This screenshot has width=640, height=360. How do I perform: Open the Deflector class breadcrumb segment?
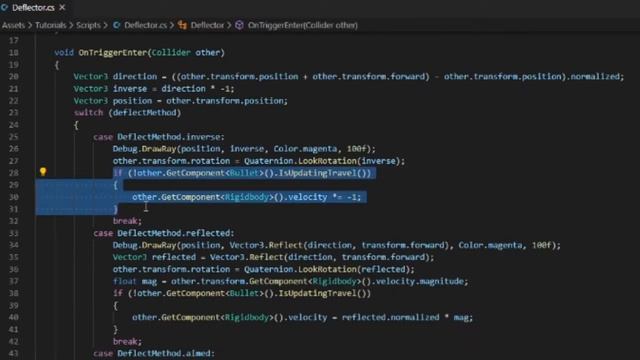click(x=207, y=25)
